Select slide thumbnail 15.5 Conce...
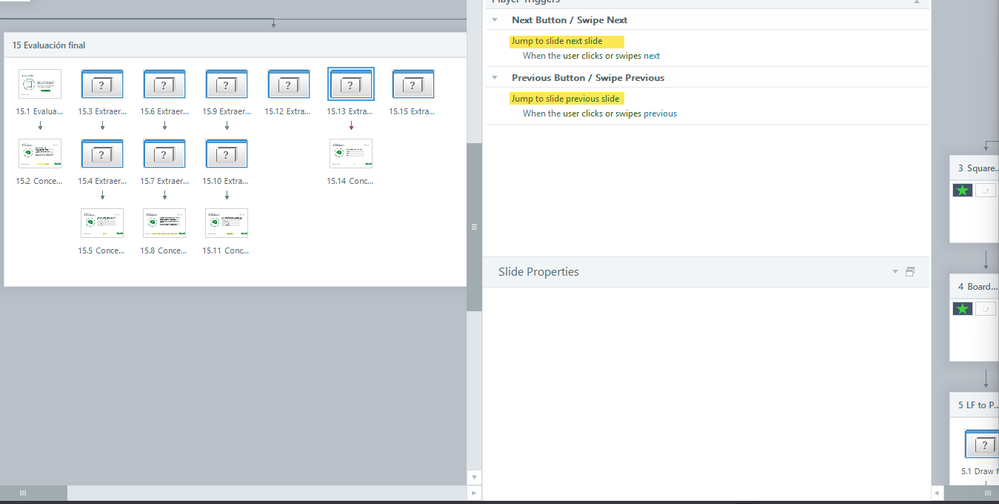This screenshot has width=999, height=504. point(102,223)
